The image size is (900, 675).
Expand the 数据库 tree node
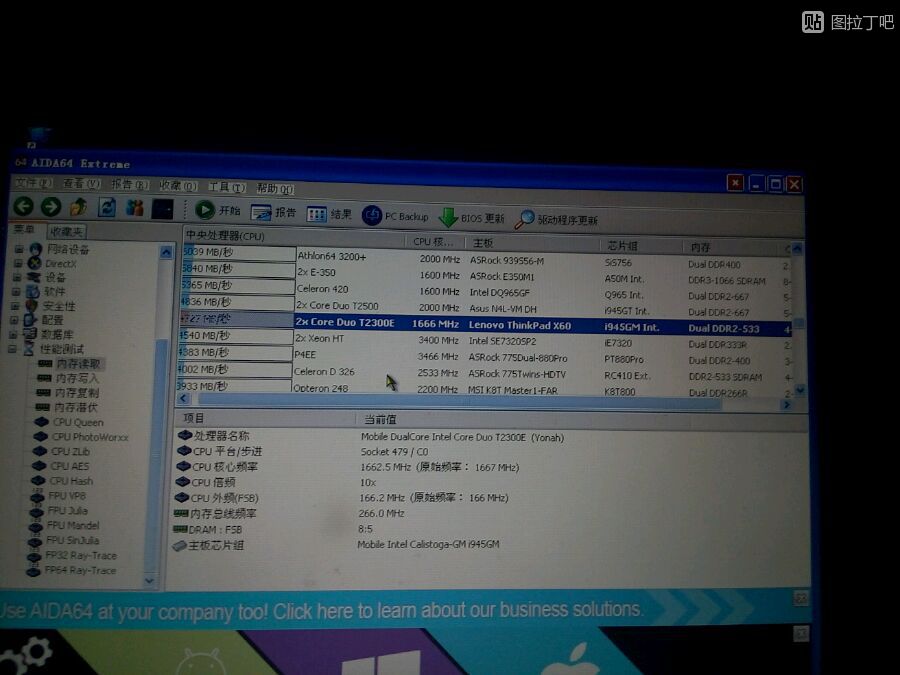[13, 334]
